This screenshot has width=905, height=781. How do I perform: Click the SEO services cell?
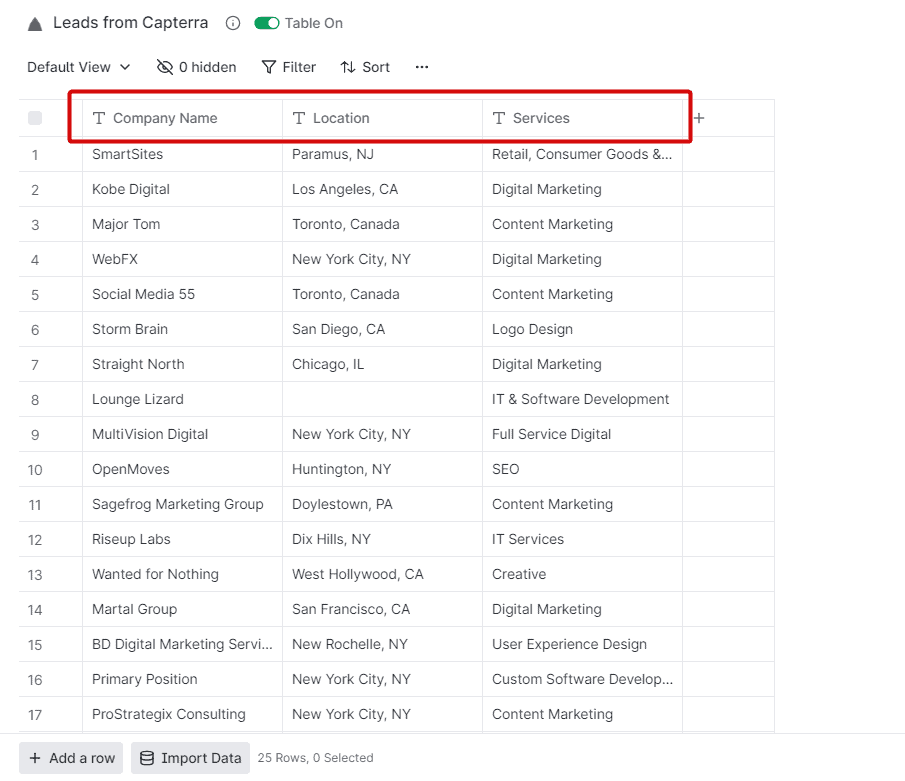coord(582,469)
